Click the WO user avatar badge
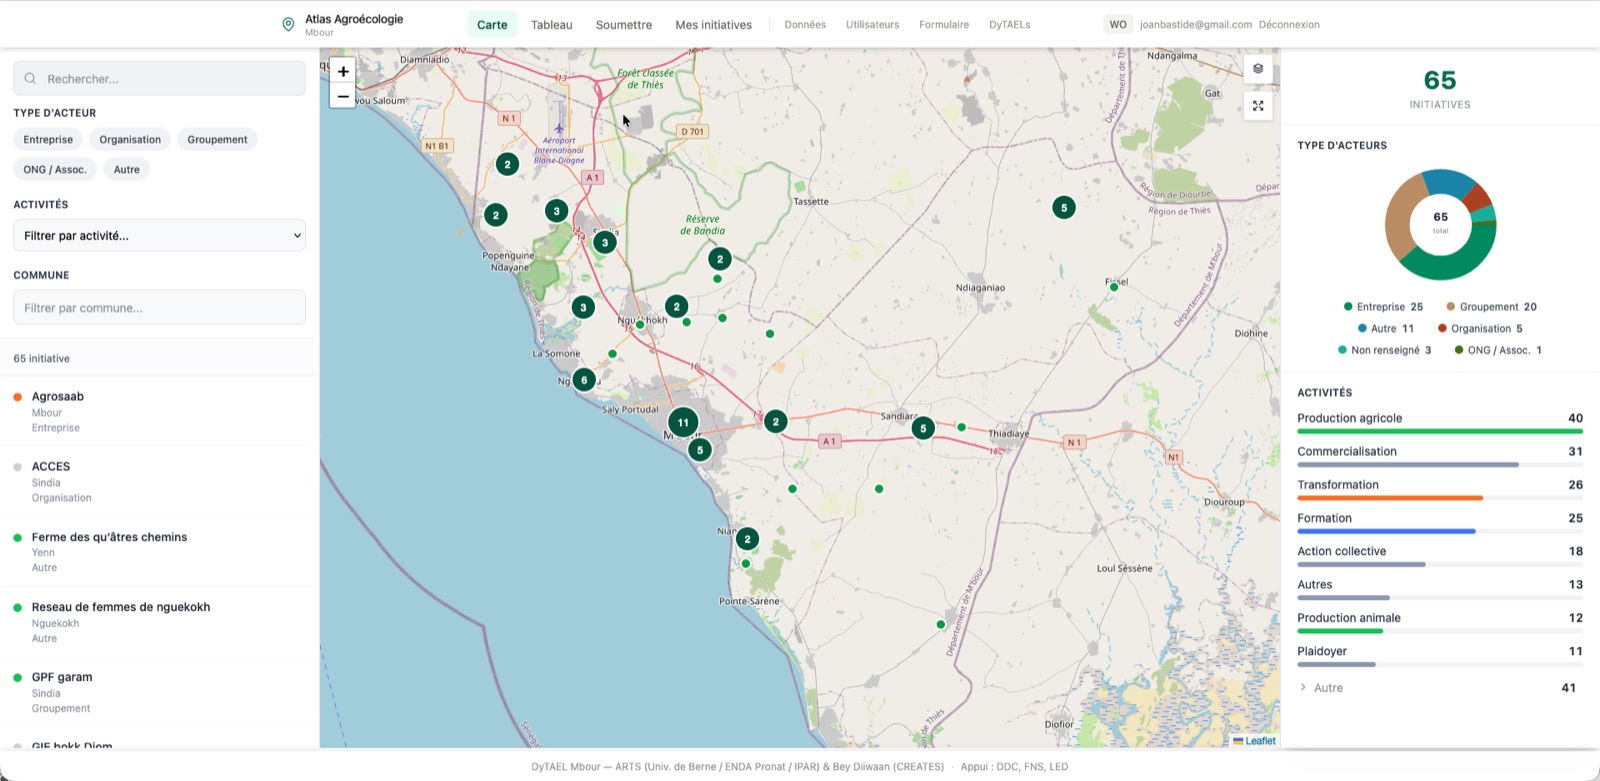This screenshot has height=781, width=1600. tap(1118, 25)
